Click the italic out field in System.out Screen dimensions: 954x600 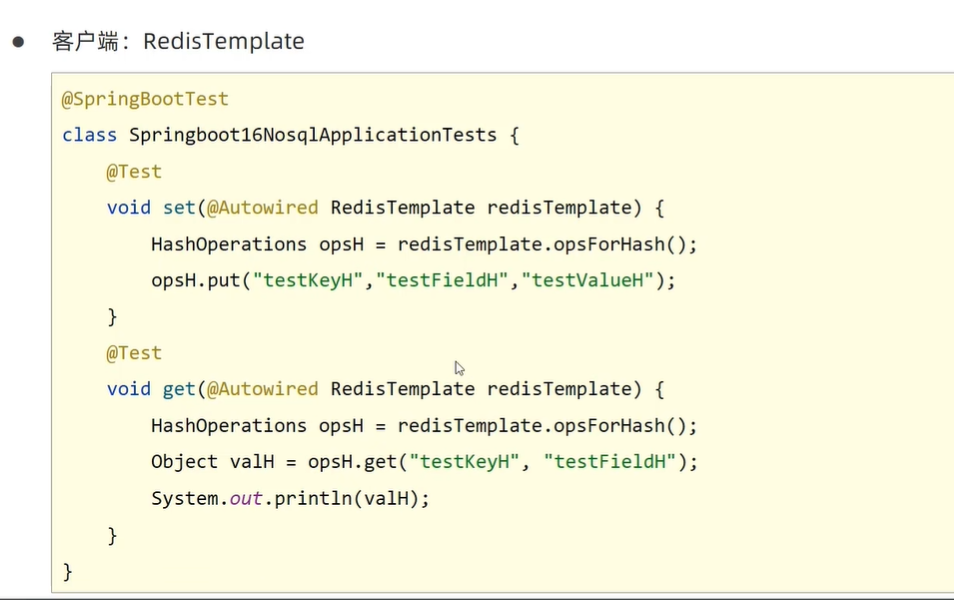pos(246,497)
